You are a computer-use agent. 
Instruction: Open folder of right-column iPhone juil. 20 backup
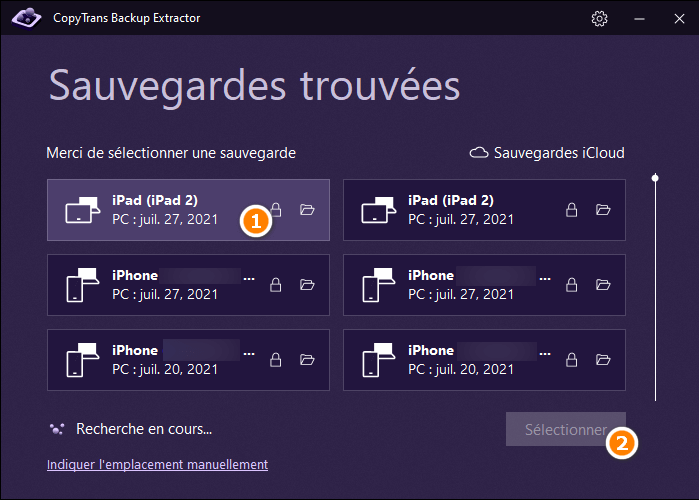click(603, 359)
